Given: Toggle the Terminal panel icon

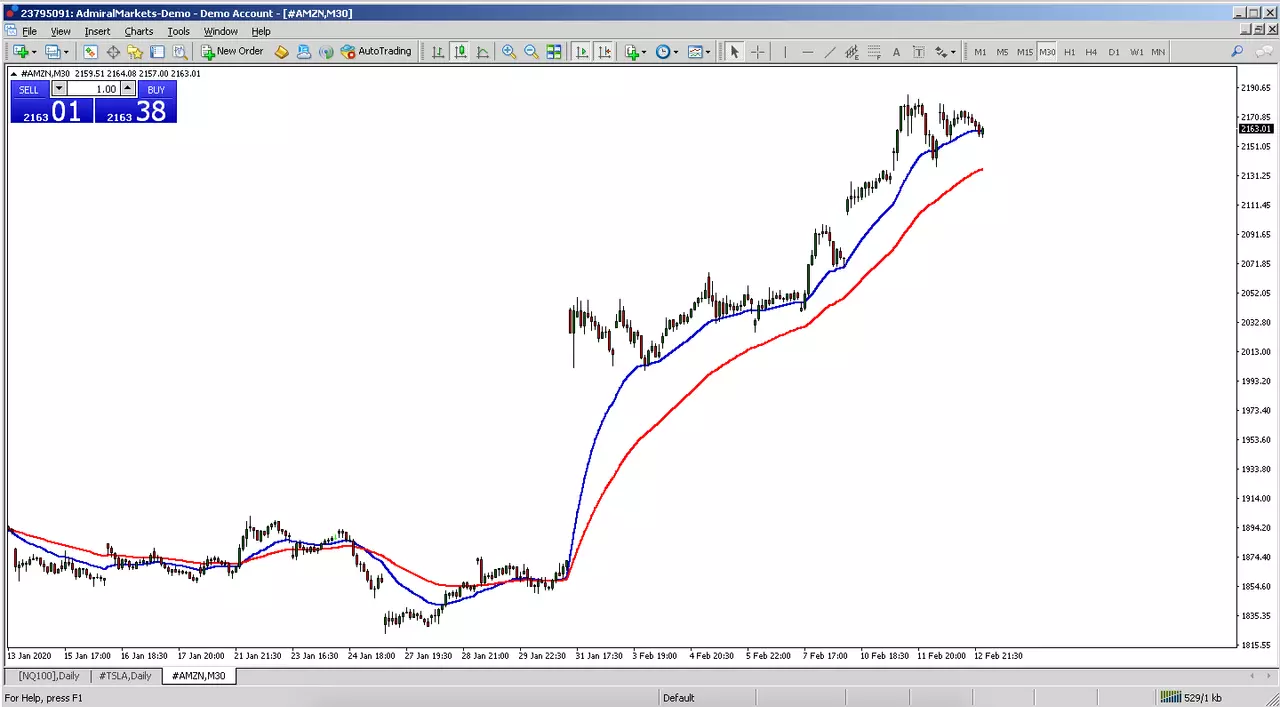Looking at the screenshot, I should (157, 52).
